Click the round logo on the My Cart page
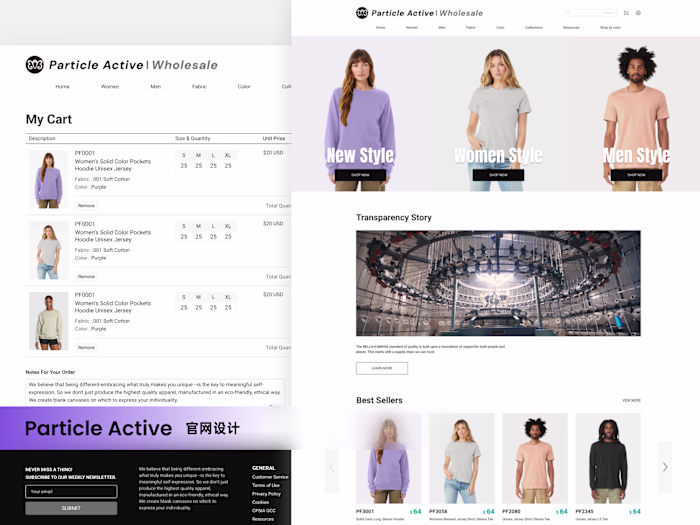The image size is (700, 525). coord(34,65)
